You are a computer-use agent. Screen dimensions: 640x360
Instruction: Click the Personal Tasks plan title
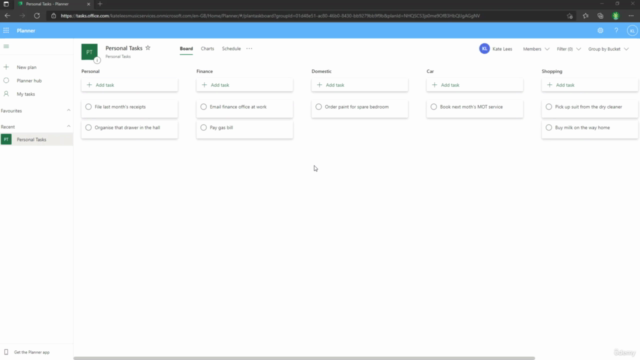click(124, 48)
